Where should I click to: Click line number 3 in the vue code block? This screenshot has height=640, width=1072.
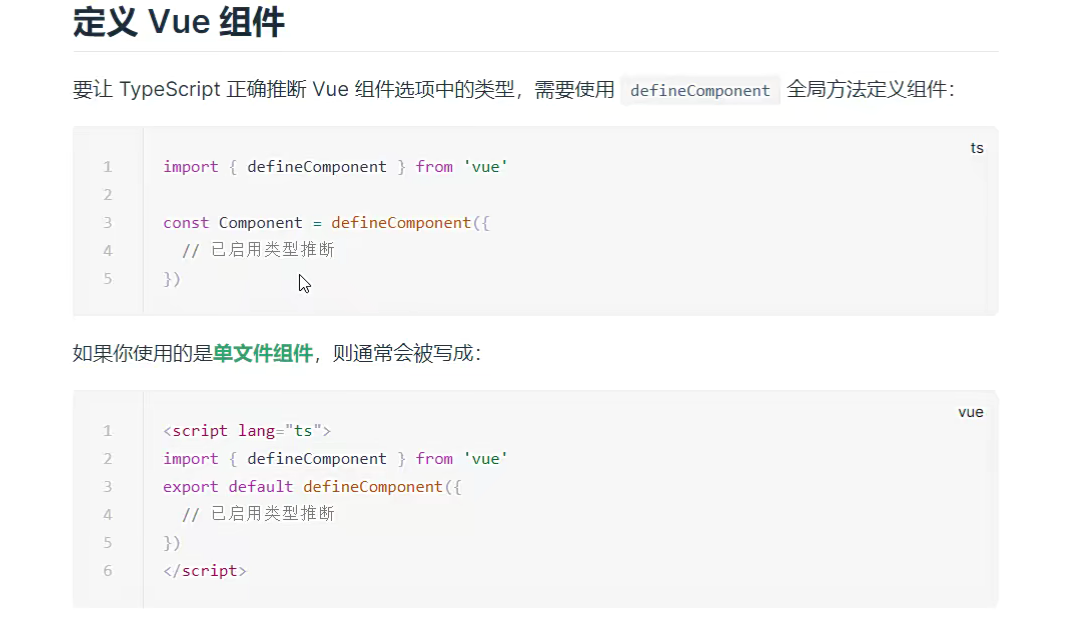pyautogui.click(x=107, y=487)
